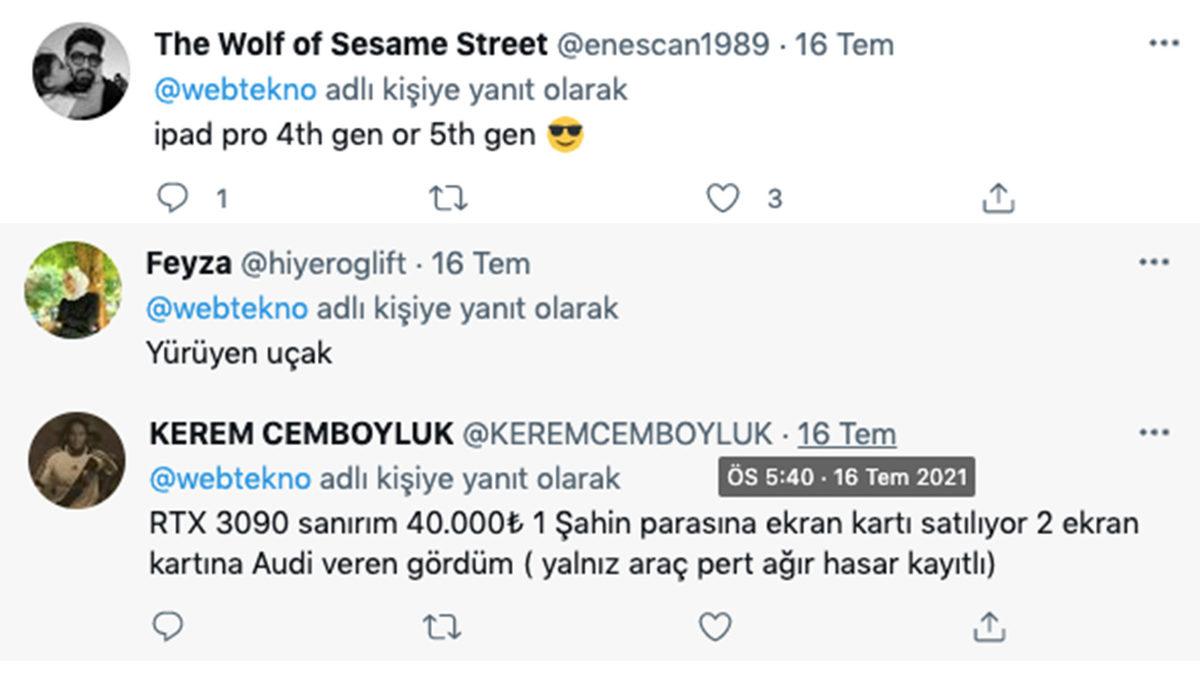Toggle the like heart on KEREM CEMBOYLUK's tweet
Screen dimensions: 1200x675
click(713, 627)
